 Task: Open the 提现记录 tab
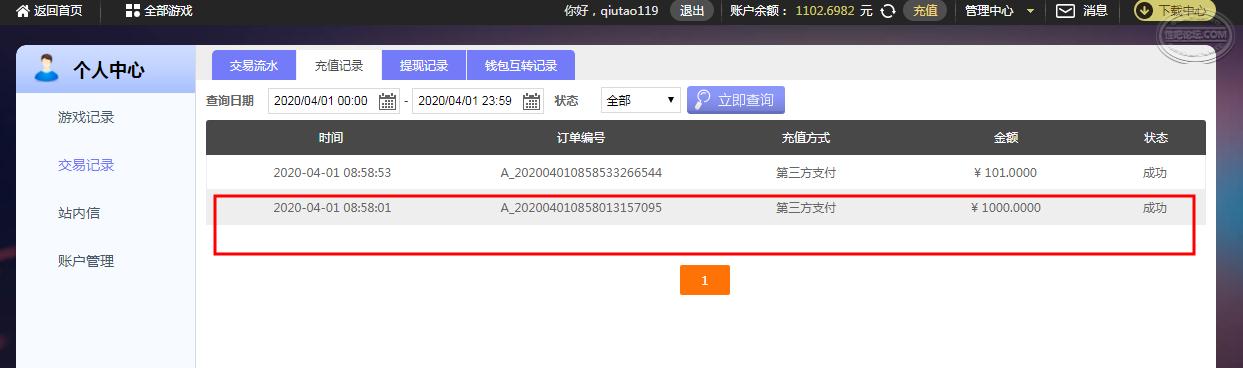point(425,66)
